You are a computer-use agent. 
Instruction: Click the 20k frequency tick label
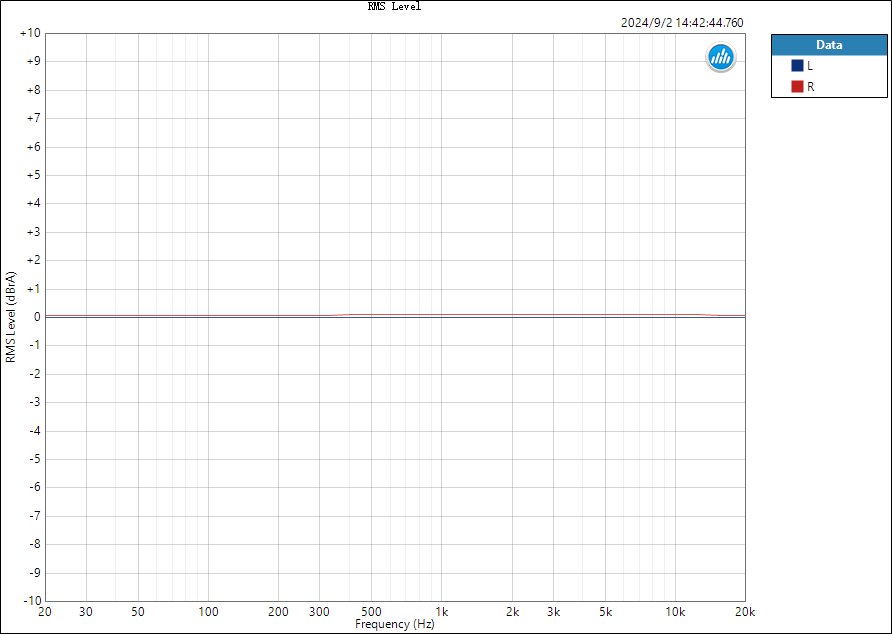[x=745, y=612]
